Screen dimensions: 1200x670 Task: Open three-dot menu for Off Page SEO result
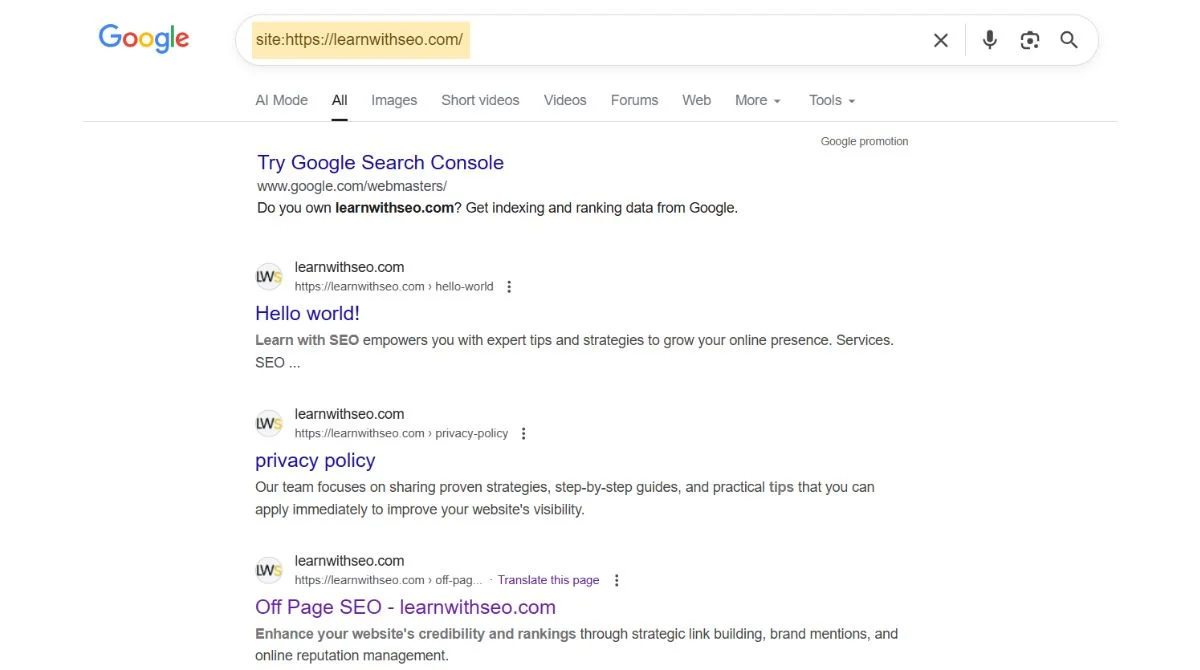coord(616,581)
